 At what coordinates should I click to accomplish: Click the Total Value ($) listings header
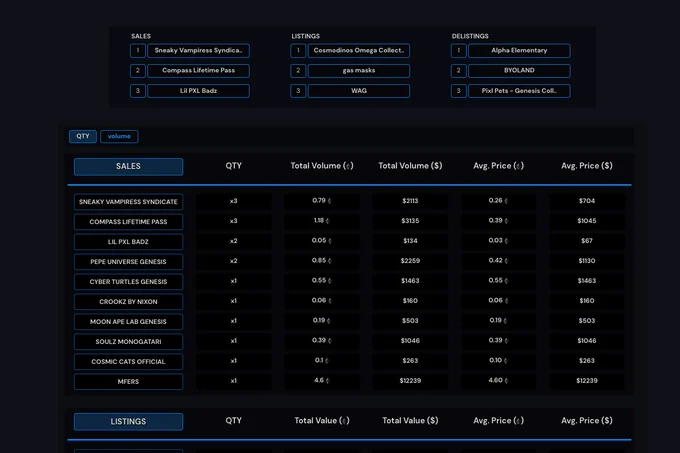[410, 420]
